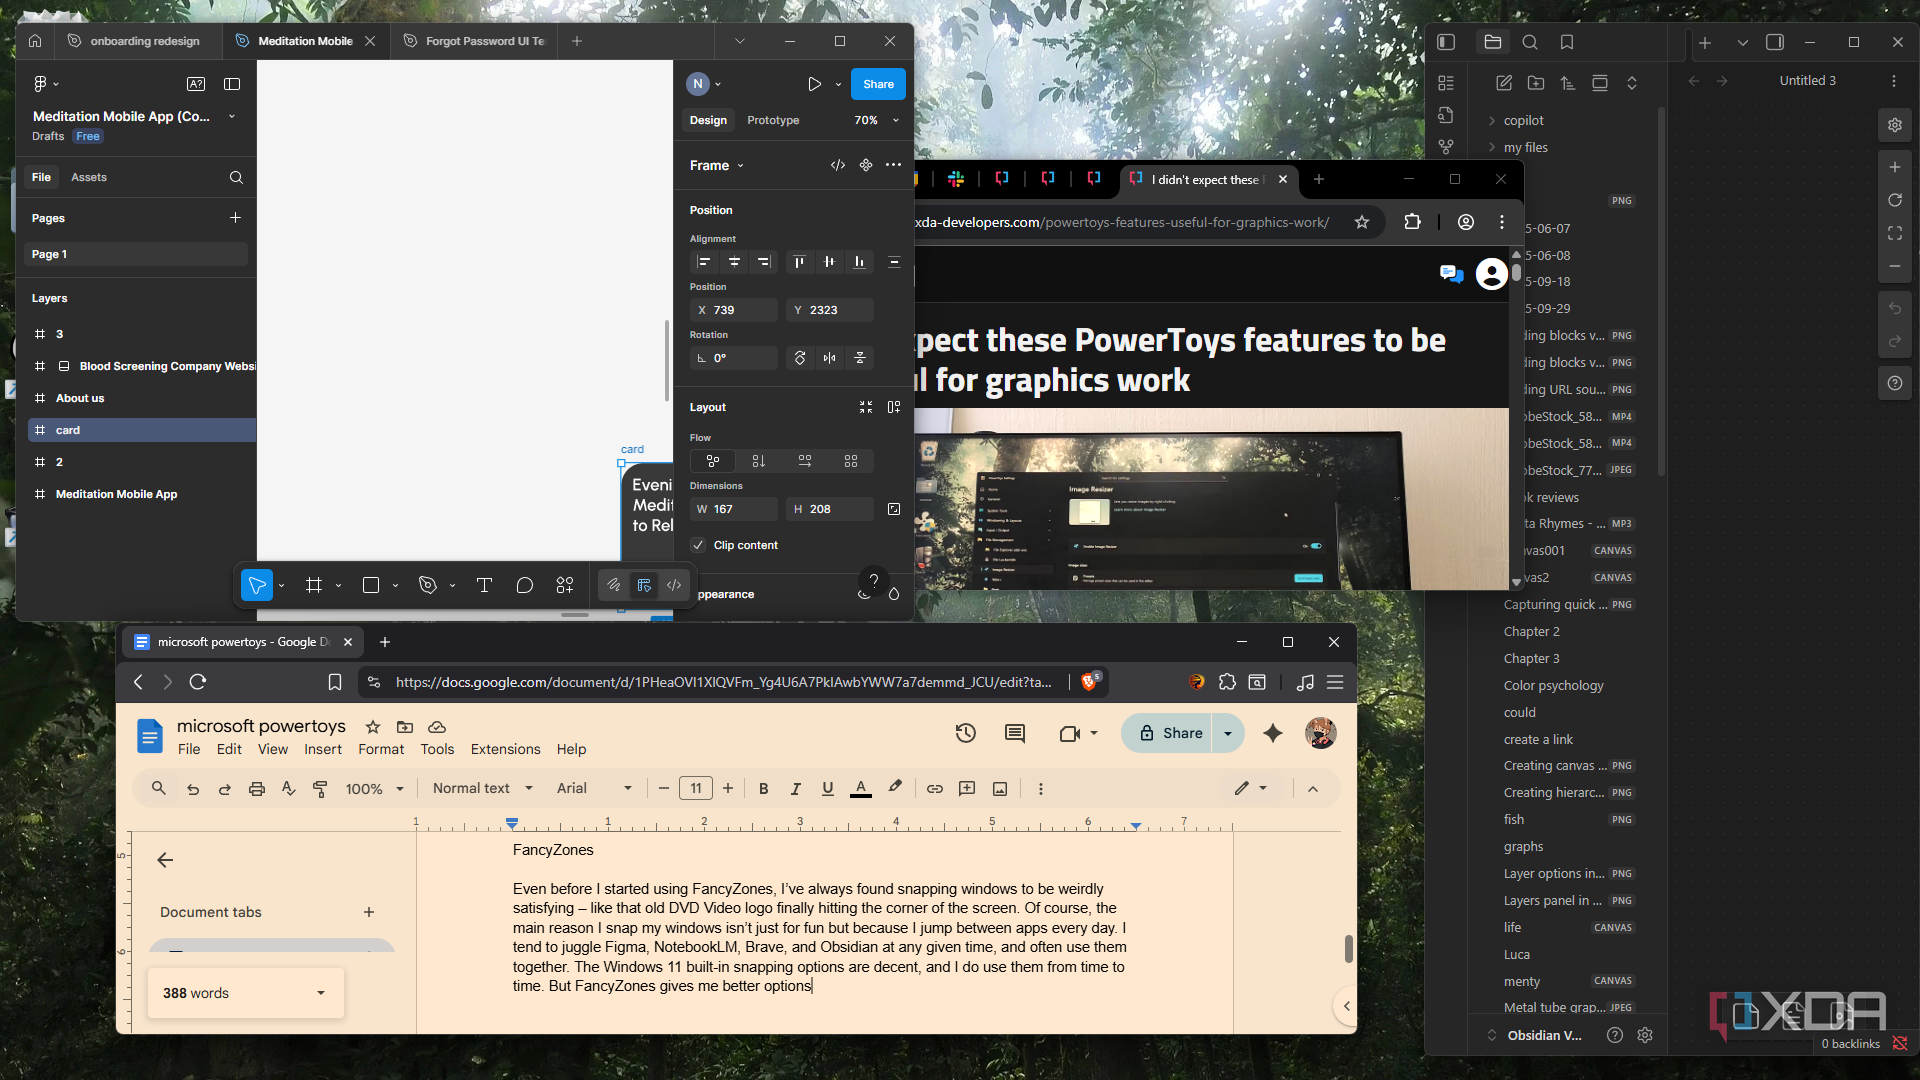Image resolution: width=1920 pixels, height=1080 pixels.
Task: Switch to Prototype tab in Figma
Action: pos(773,120)
